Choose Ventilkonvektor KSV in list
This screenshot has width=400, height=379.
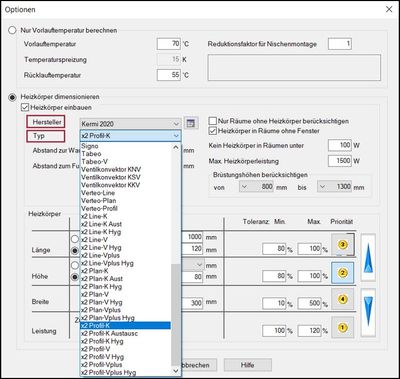point(125,177)
